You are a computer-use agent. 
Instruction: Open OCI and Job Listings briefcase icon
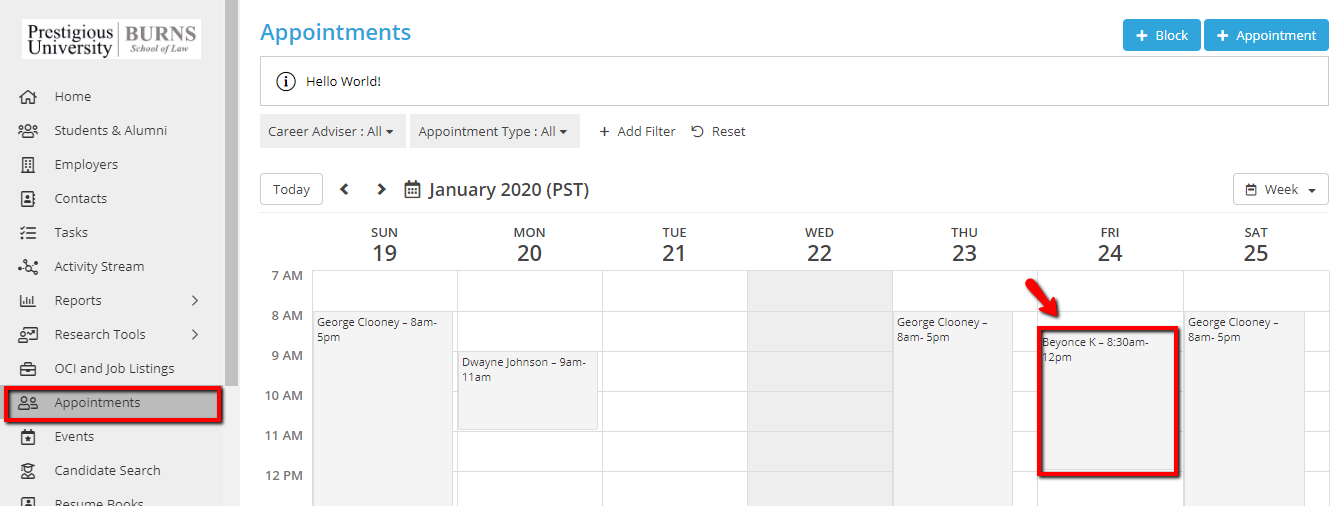(x=28, y=369)
